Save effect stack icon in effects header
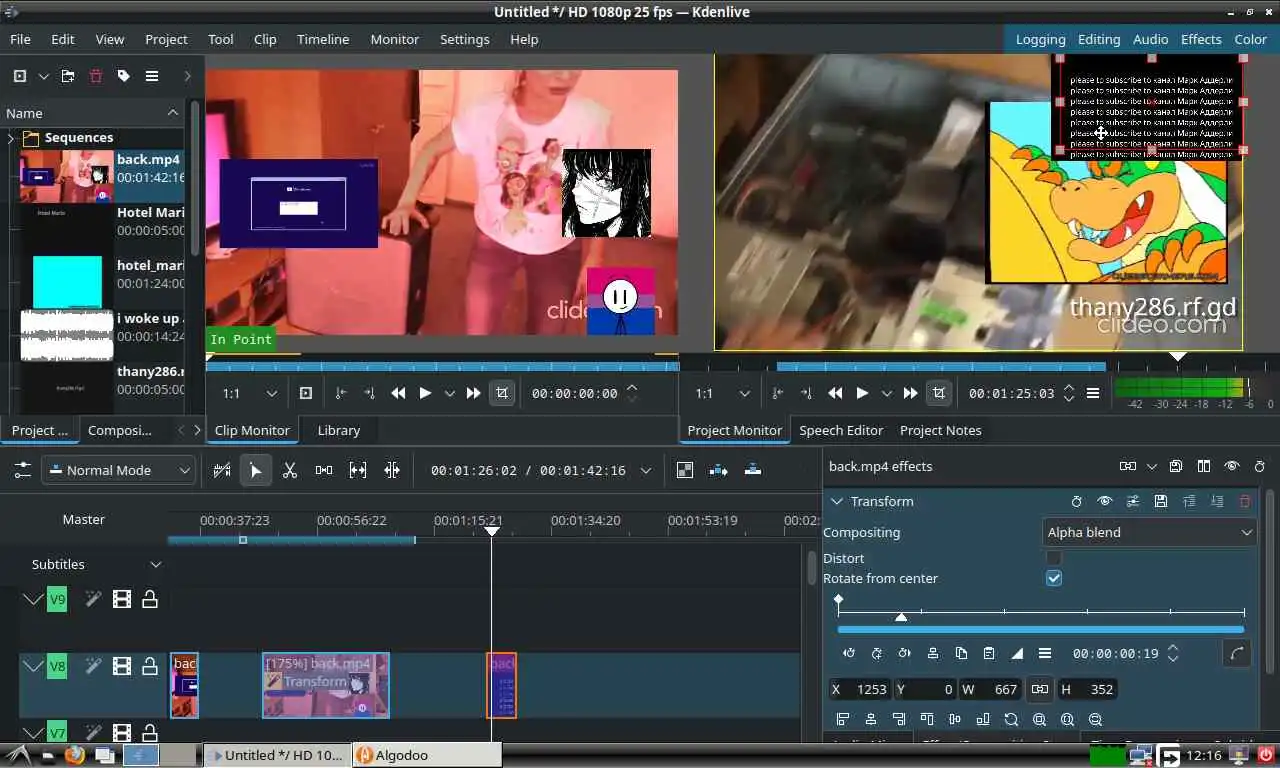1280x768 pixels. (x=1176, y=466)
